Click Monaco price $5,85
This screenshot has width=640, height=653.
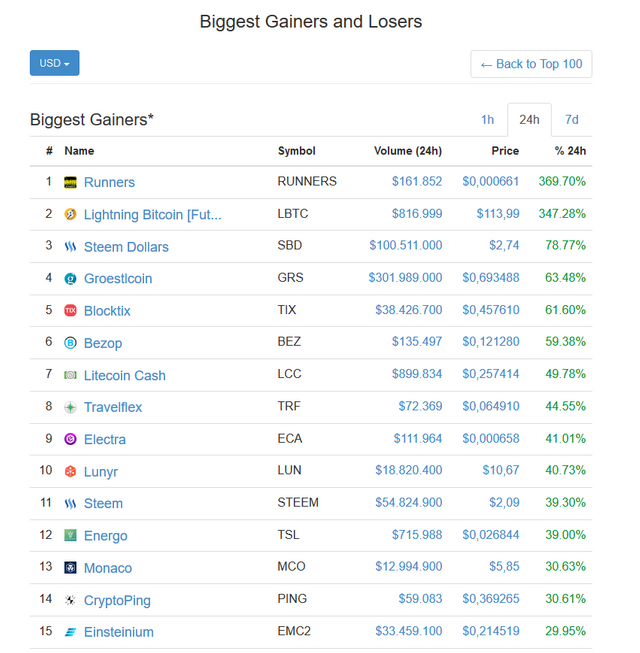pyautogui.click(x=504, y=567)
